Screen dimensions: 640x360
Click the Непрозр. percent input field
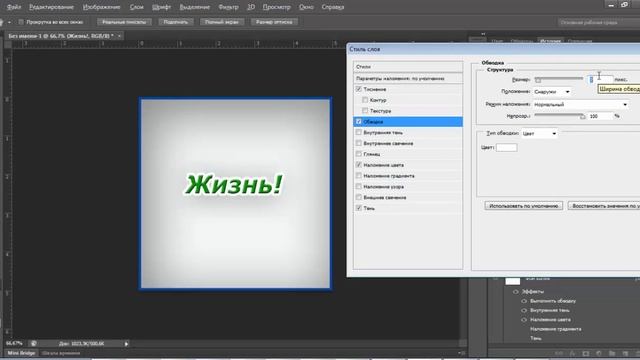[x=600, y=116]
